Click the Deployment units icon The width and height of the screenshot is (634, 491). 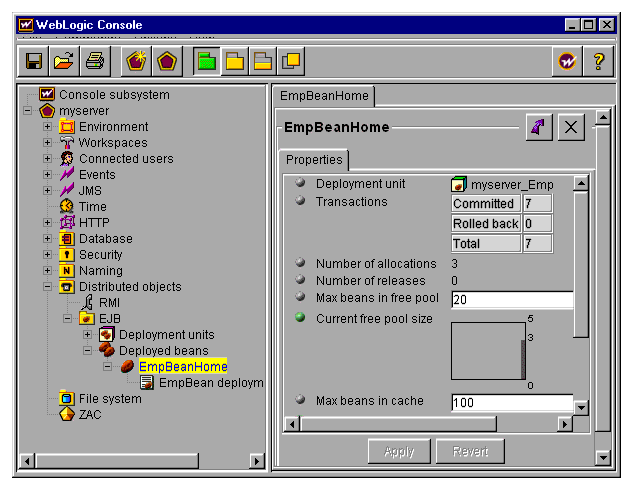coord(107,334)
